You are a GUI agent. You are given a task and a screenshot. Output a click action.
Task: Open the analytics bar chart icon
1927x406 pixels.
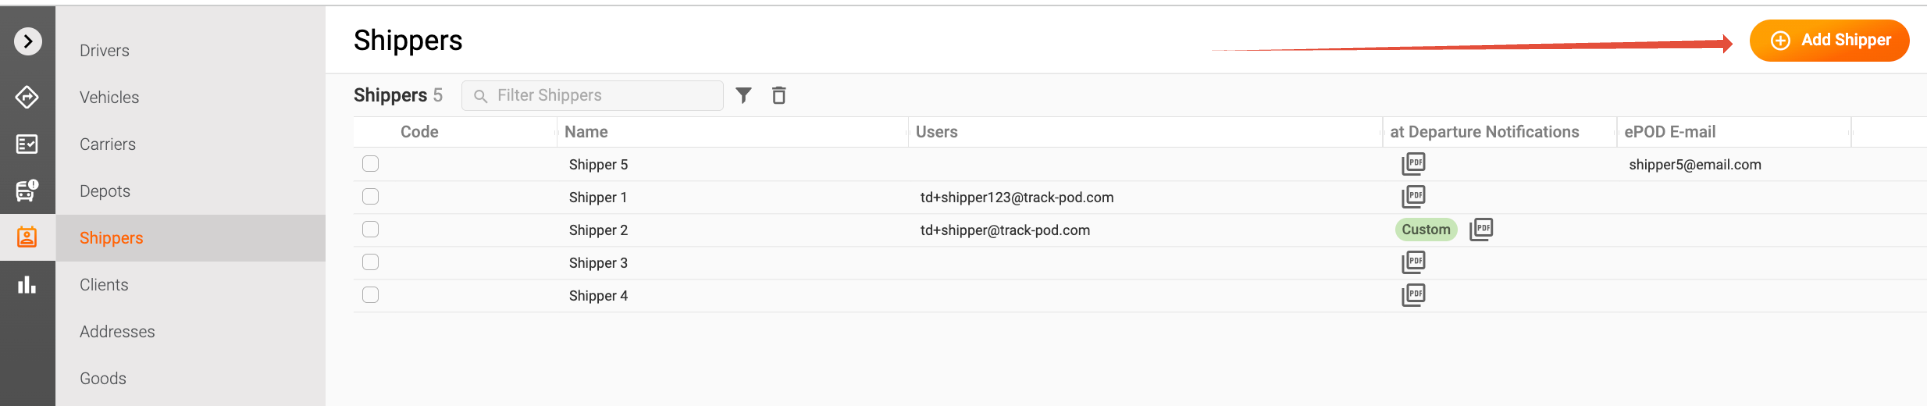[27, 285]
